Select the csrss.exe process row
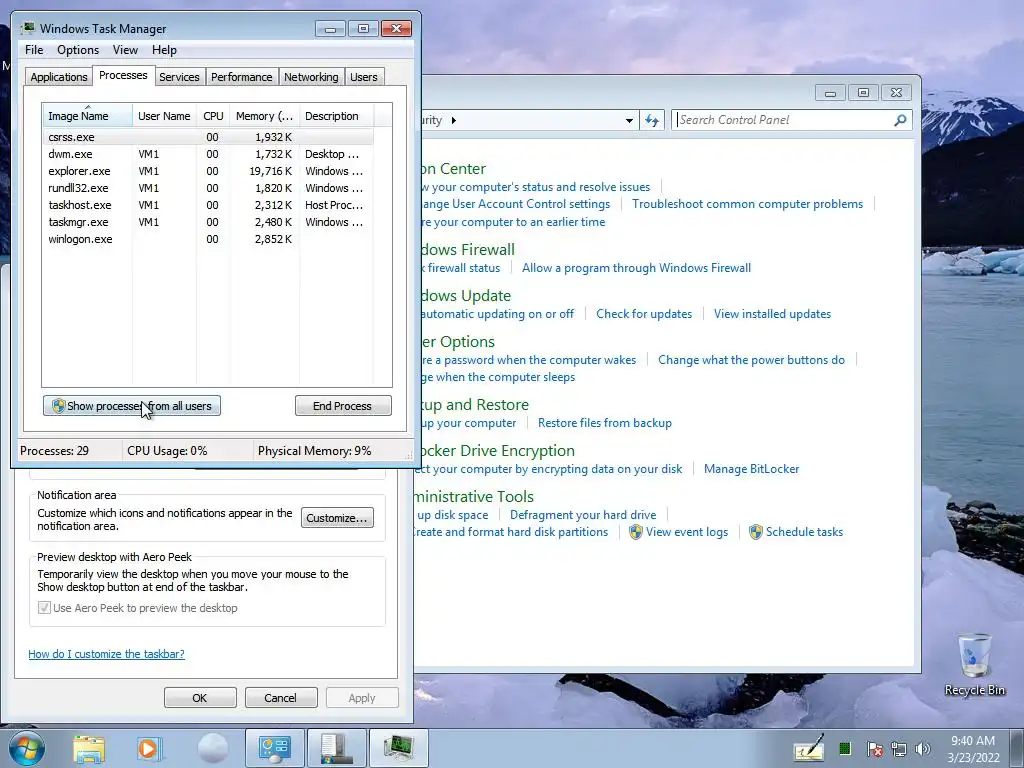Screen dimensions: 1024x768 point(208,137)
